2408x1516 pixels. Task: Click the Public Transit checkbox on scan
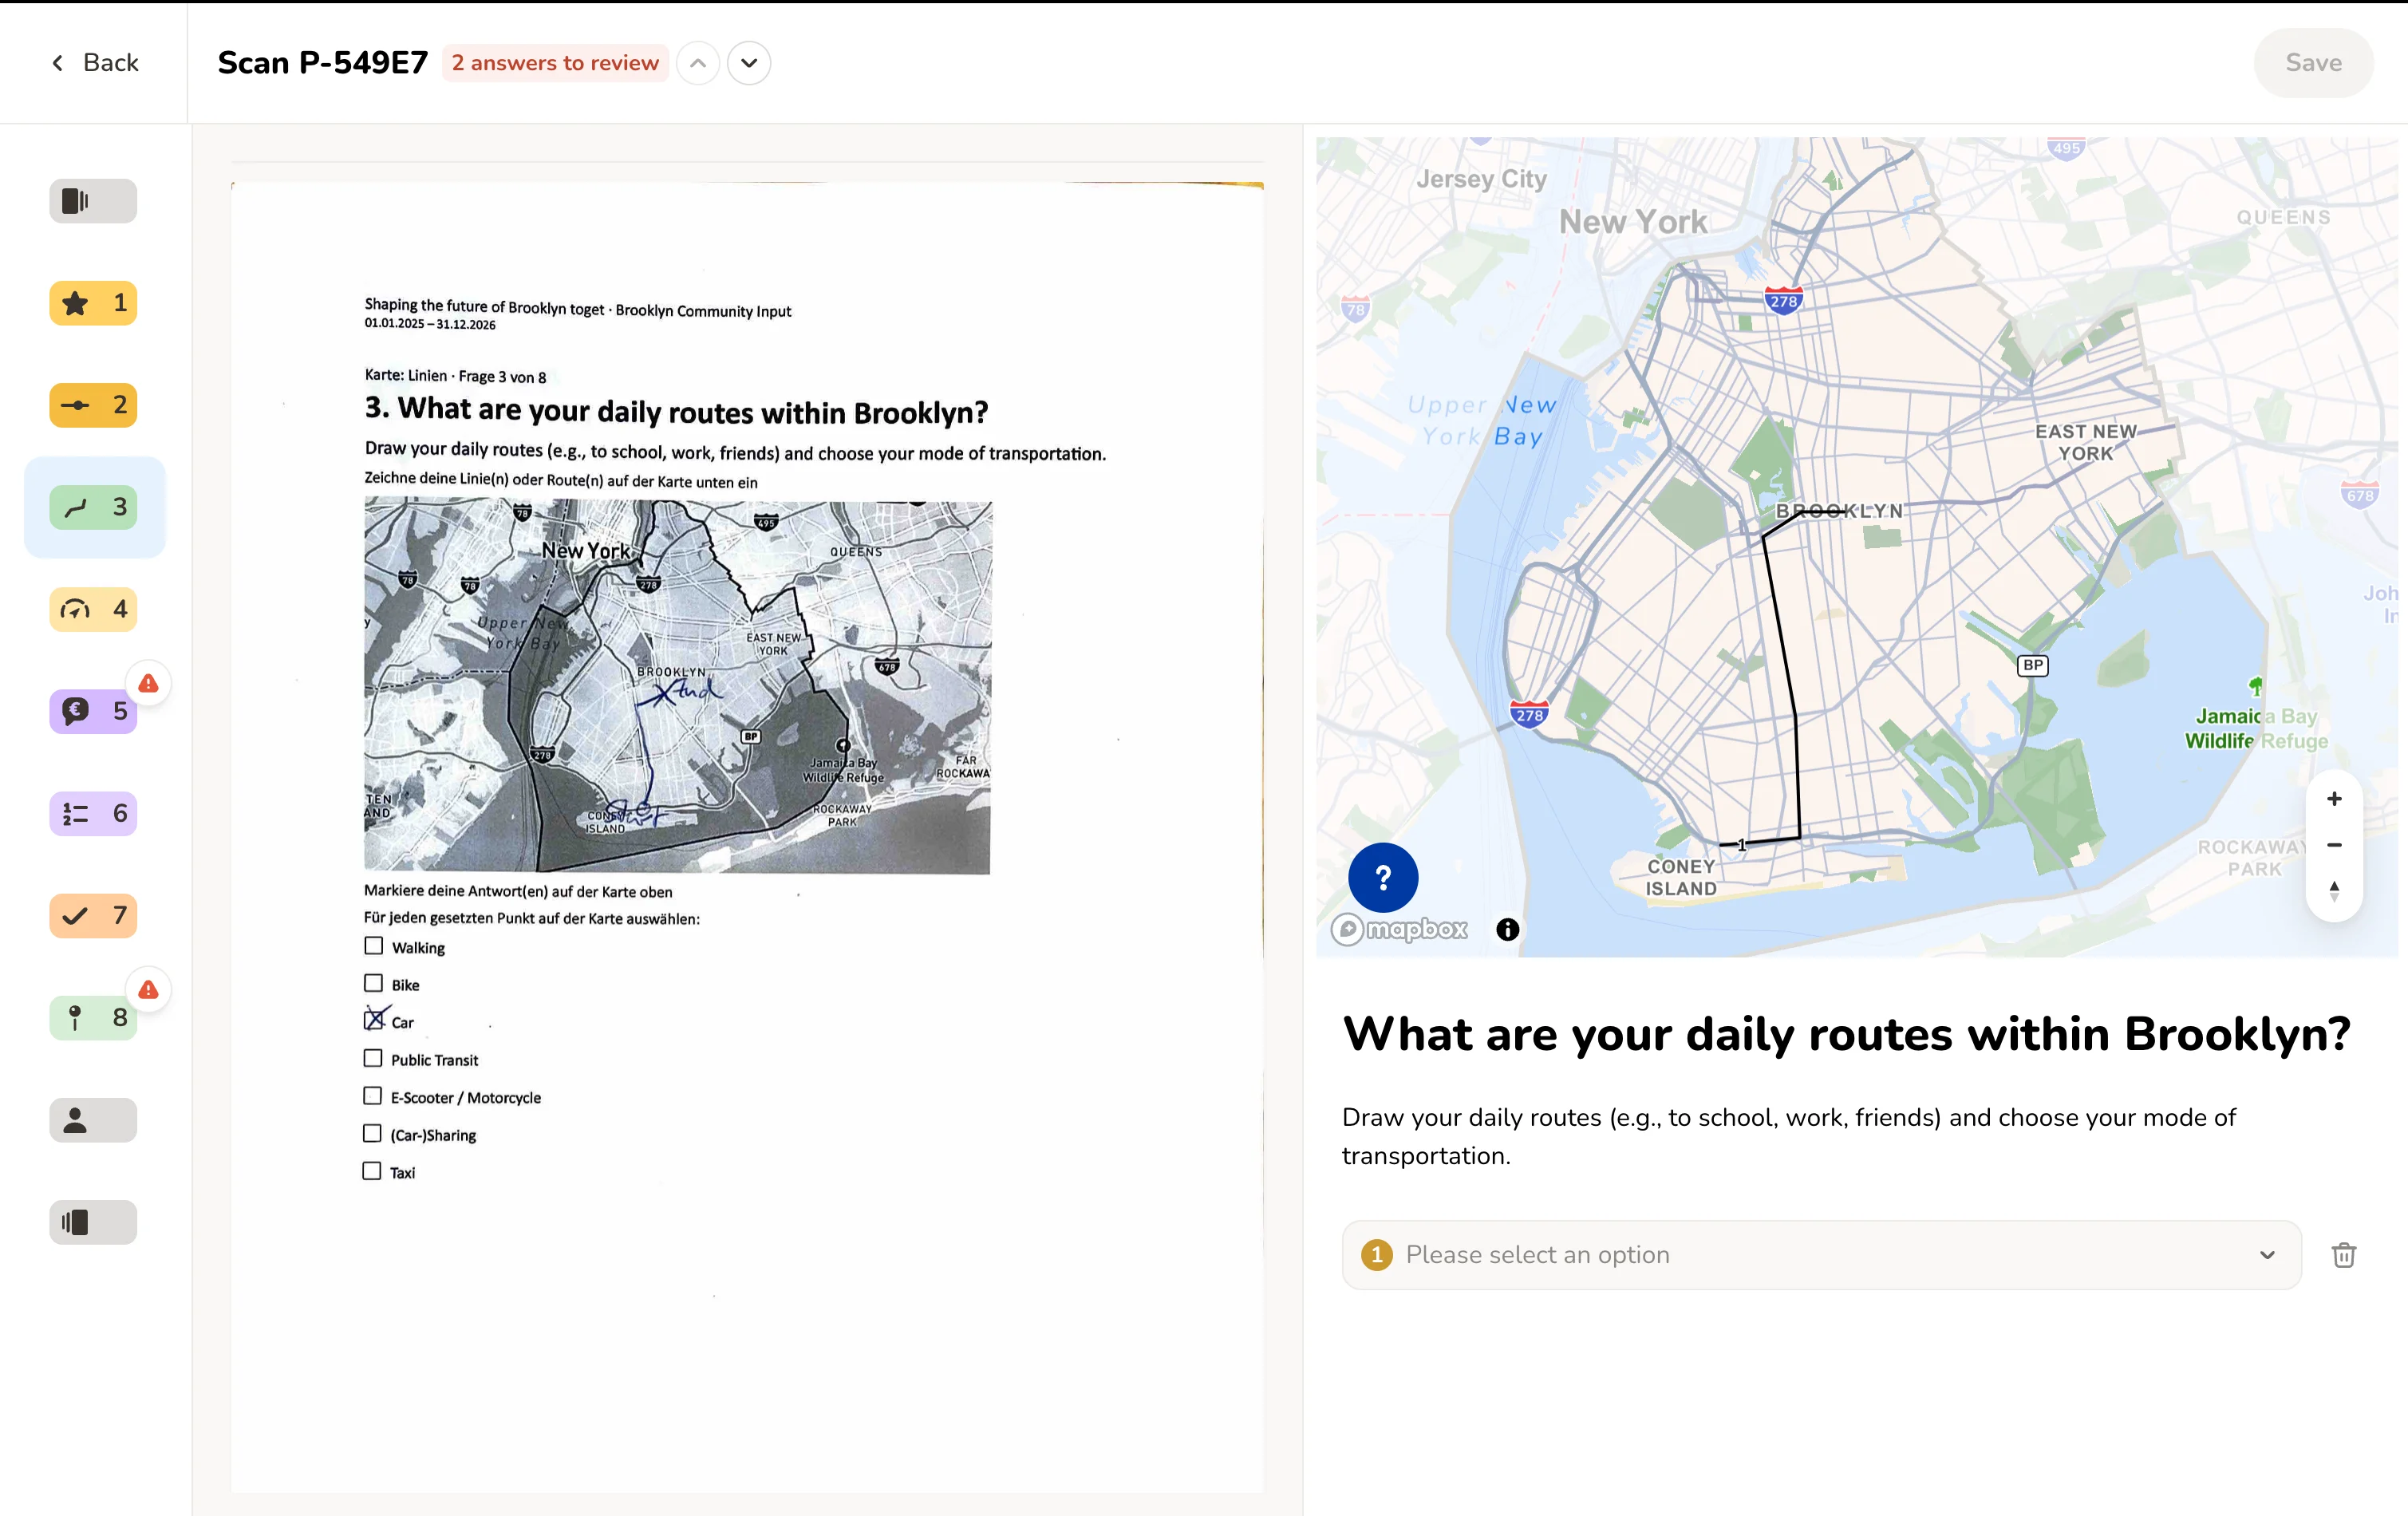[x=372, y=1058]
